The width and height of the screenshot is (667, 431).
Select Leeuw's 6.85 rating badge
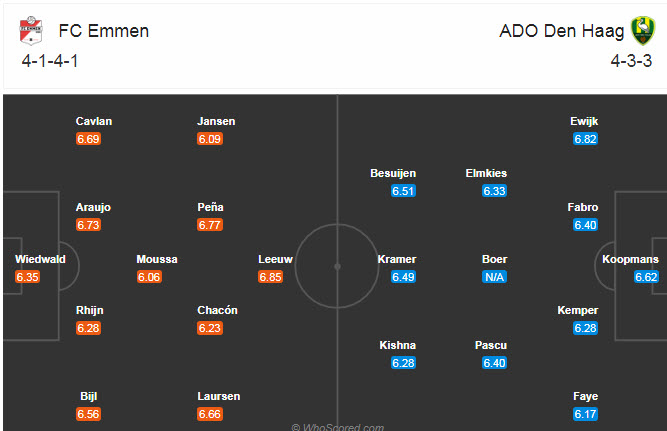pos(270,277)
